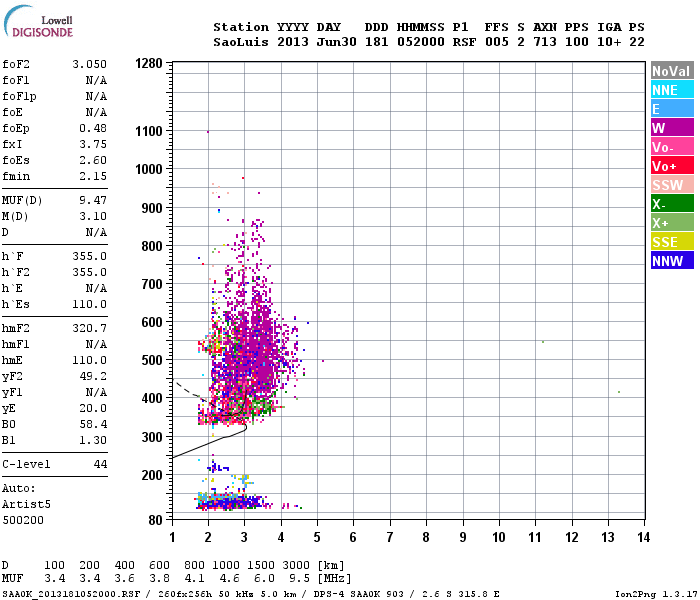Click the fmin value 2.15
The image size is (700, 600).
tap(93, 176)
